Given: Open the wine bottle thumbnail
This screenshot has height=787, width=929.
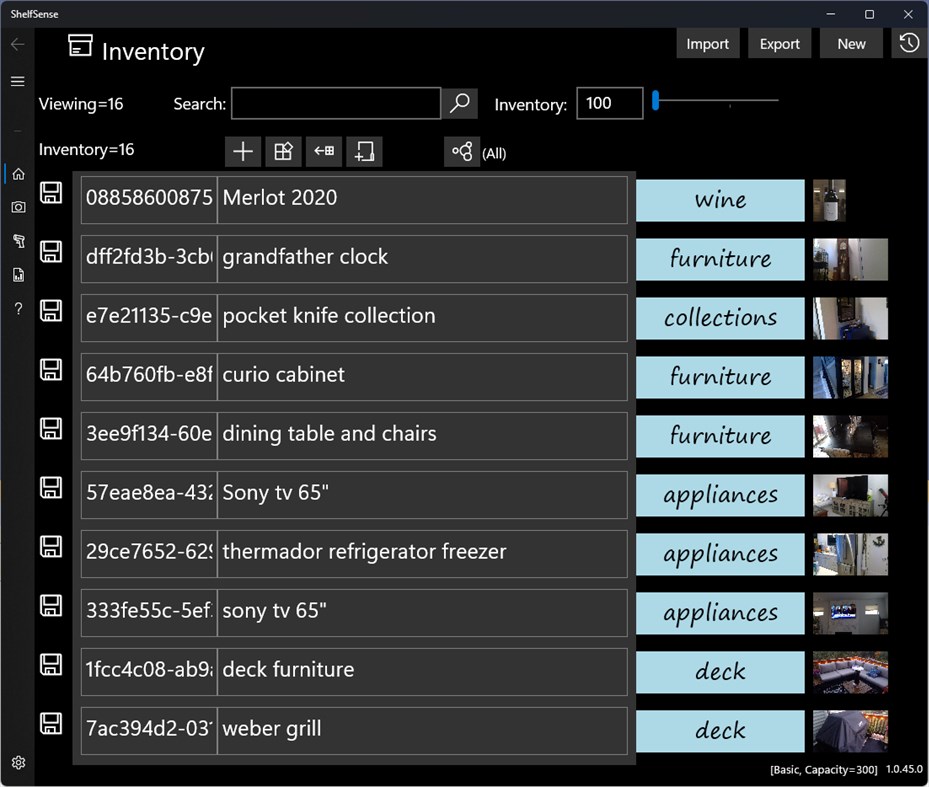Looking at the screenshot, I should [829, 200].
